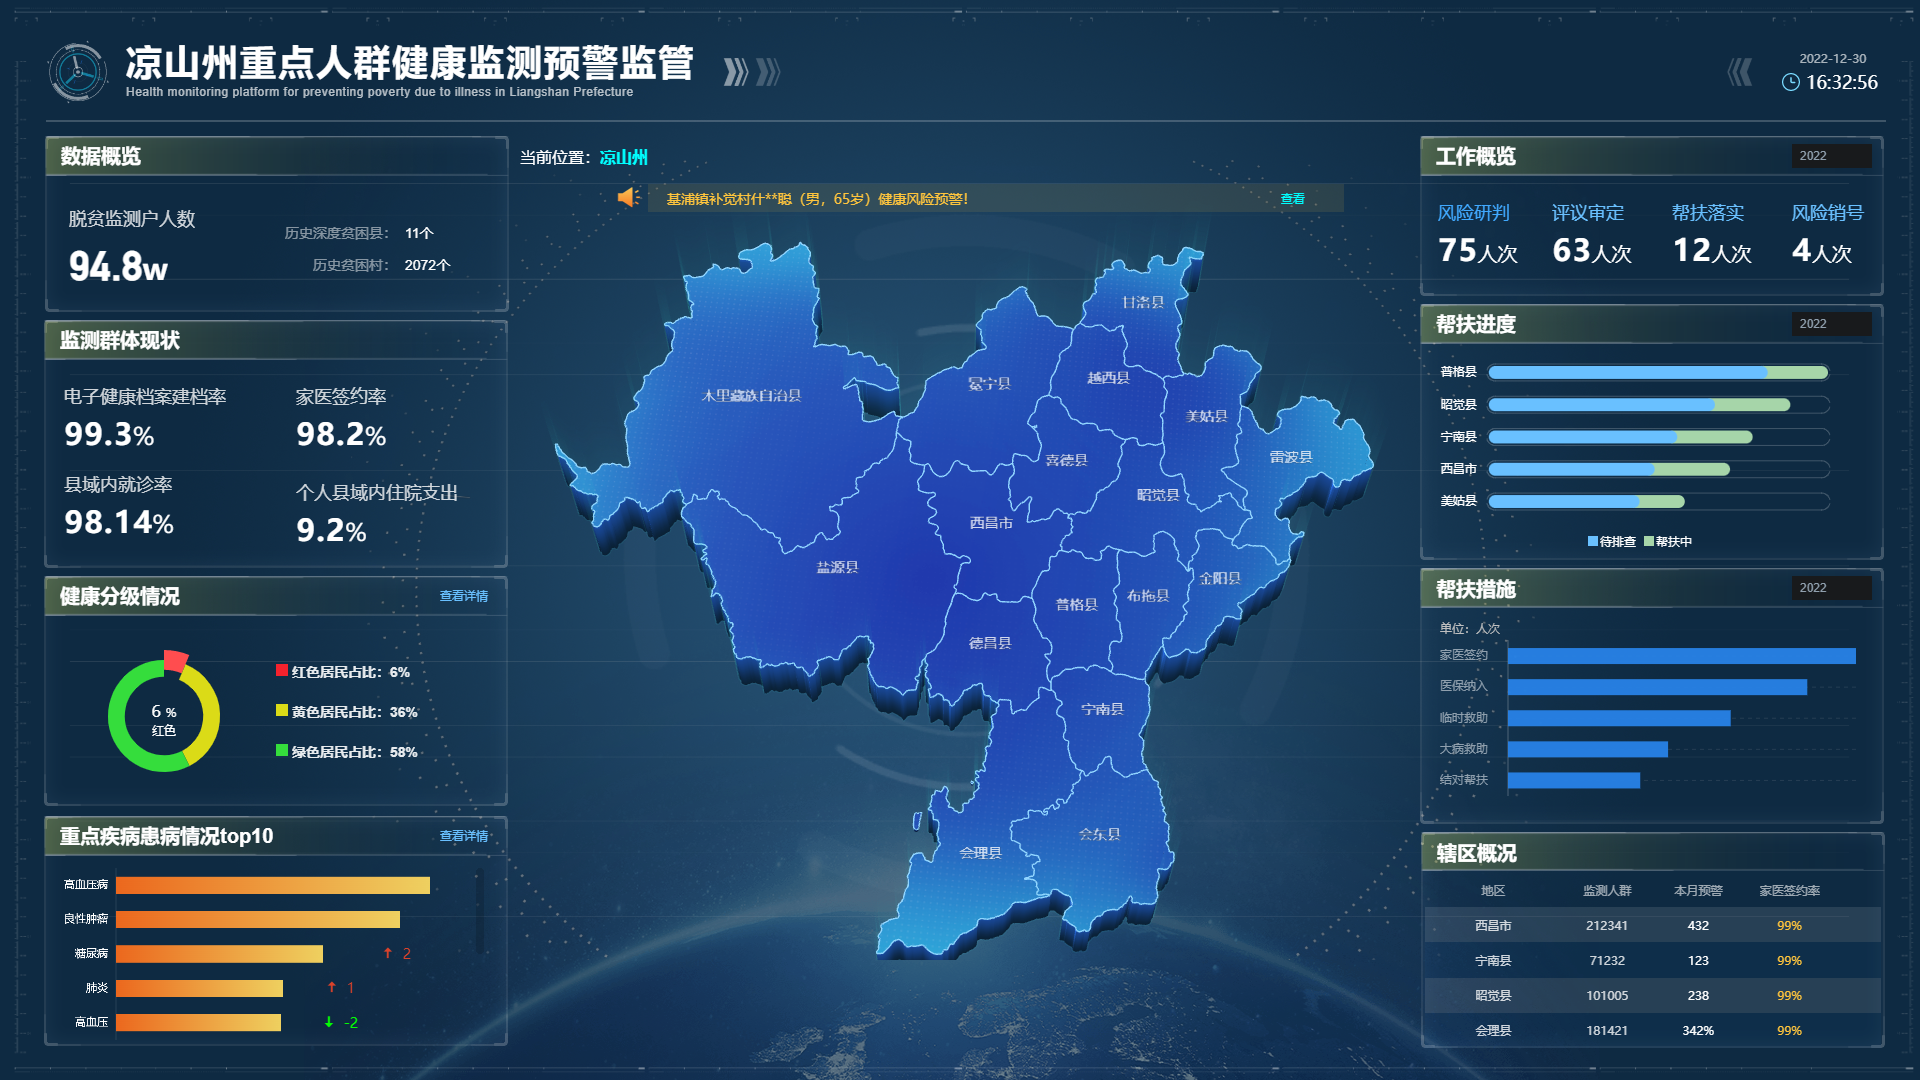Click the red up arrow next to 糖尿病
1920x1080 pixels.
pyautogui.click(x=388, y=953)
